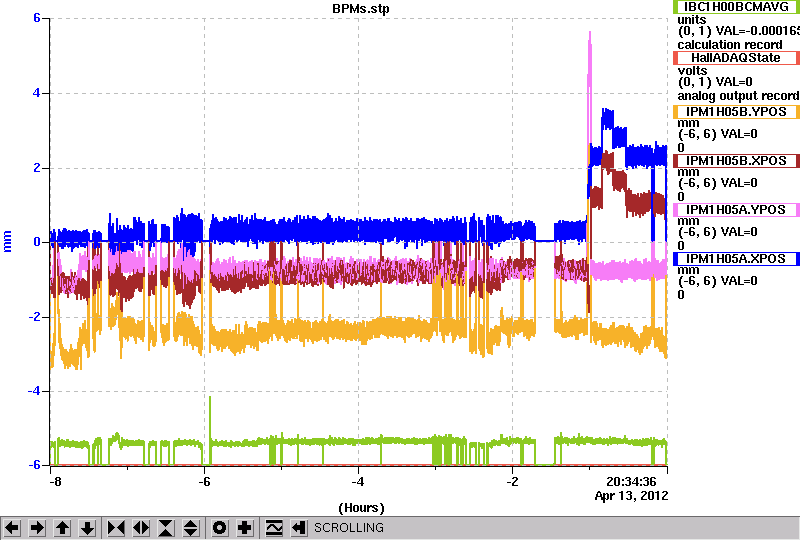800x540 pixels.
Task: Click the wave-line graph icon in the toolbar
Action: pos(274,528)
